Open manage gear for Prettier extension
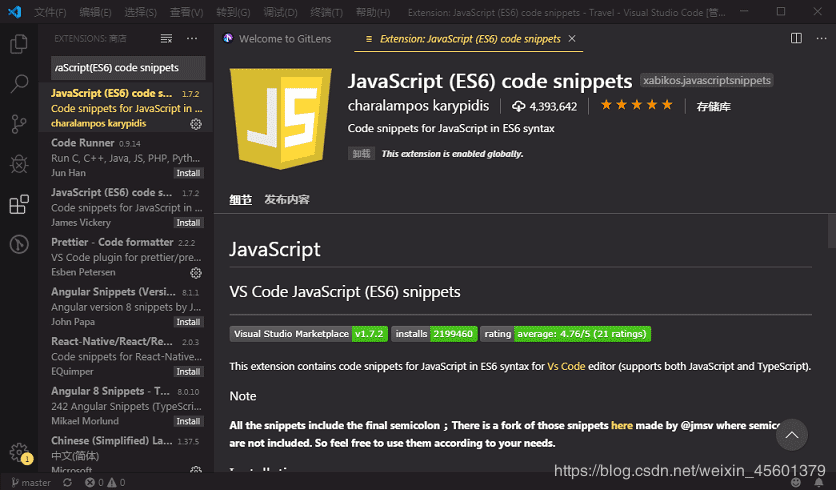The image size is (836, 490). point(196,272)
